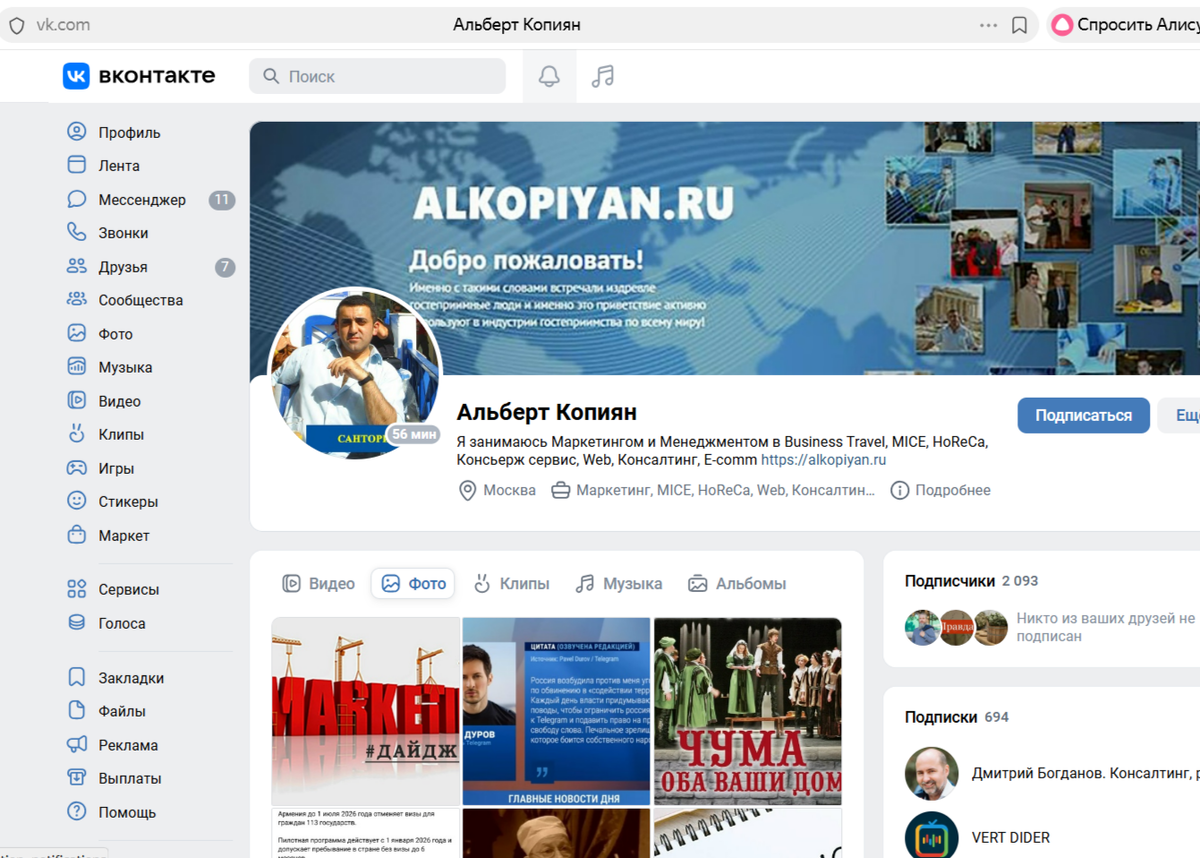Click the Помощь question mark icon
The width and height of the screenshot is (1200, 858).
[77, 812]
